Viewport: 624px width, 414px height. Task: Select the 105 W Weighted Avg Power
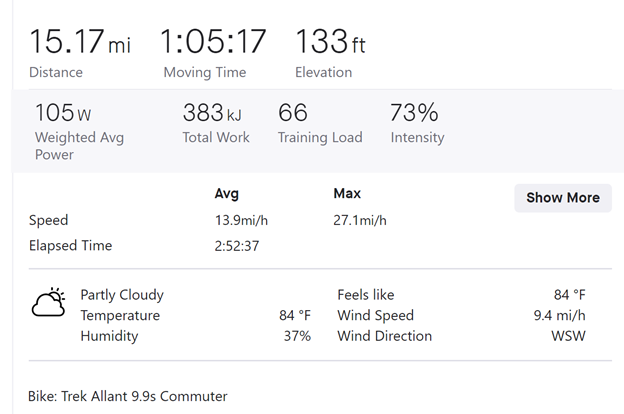(x=62, y=113)
